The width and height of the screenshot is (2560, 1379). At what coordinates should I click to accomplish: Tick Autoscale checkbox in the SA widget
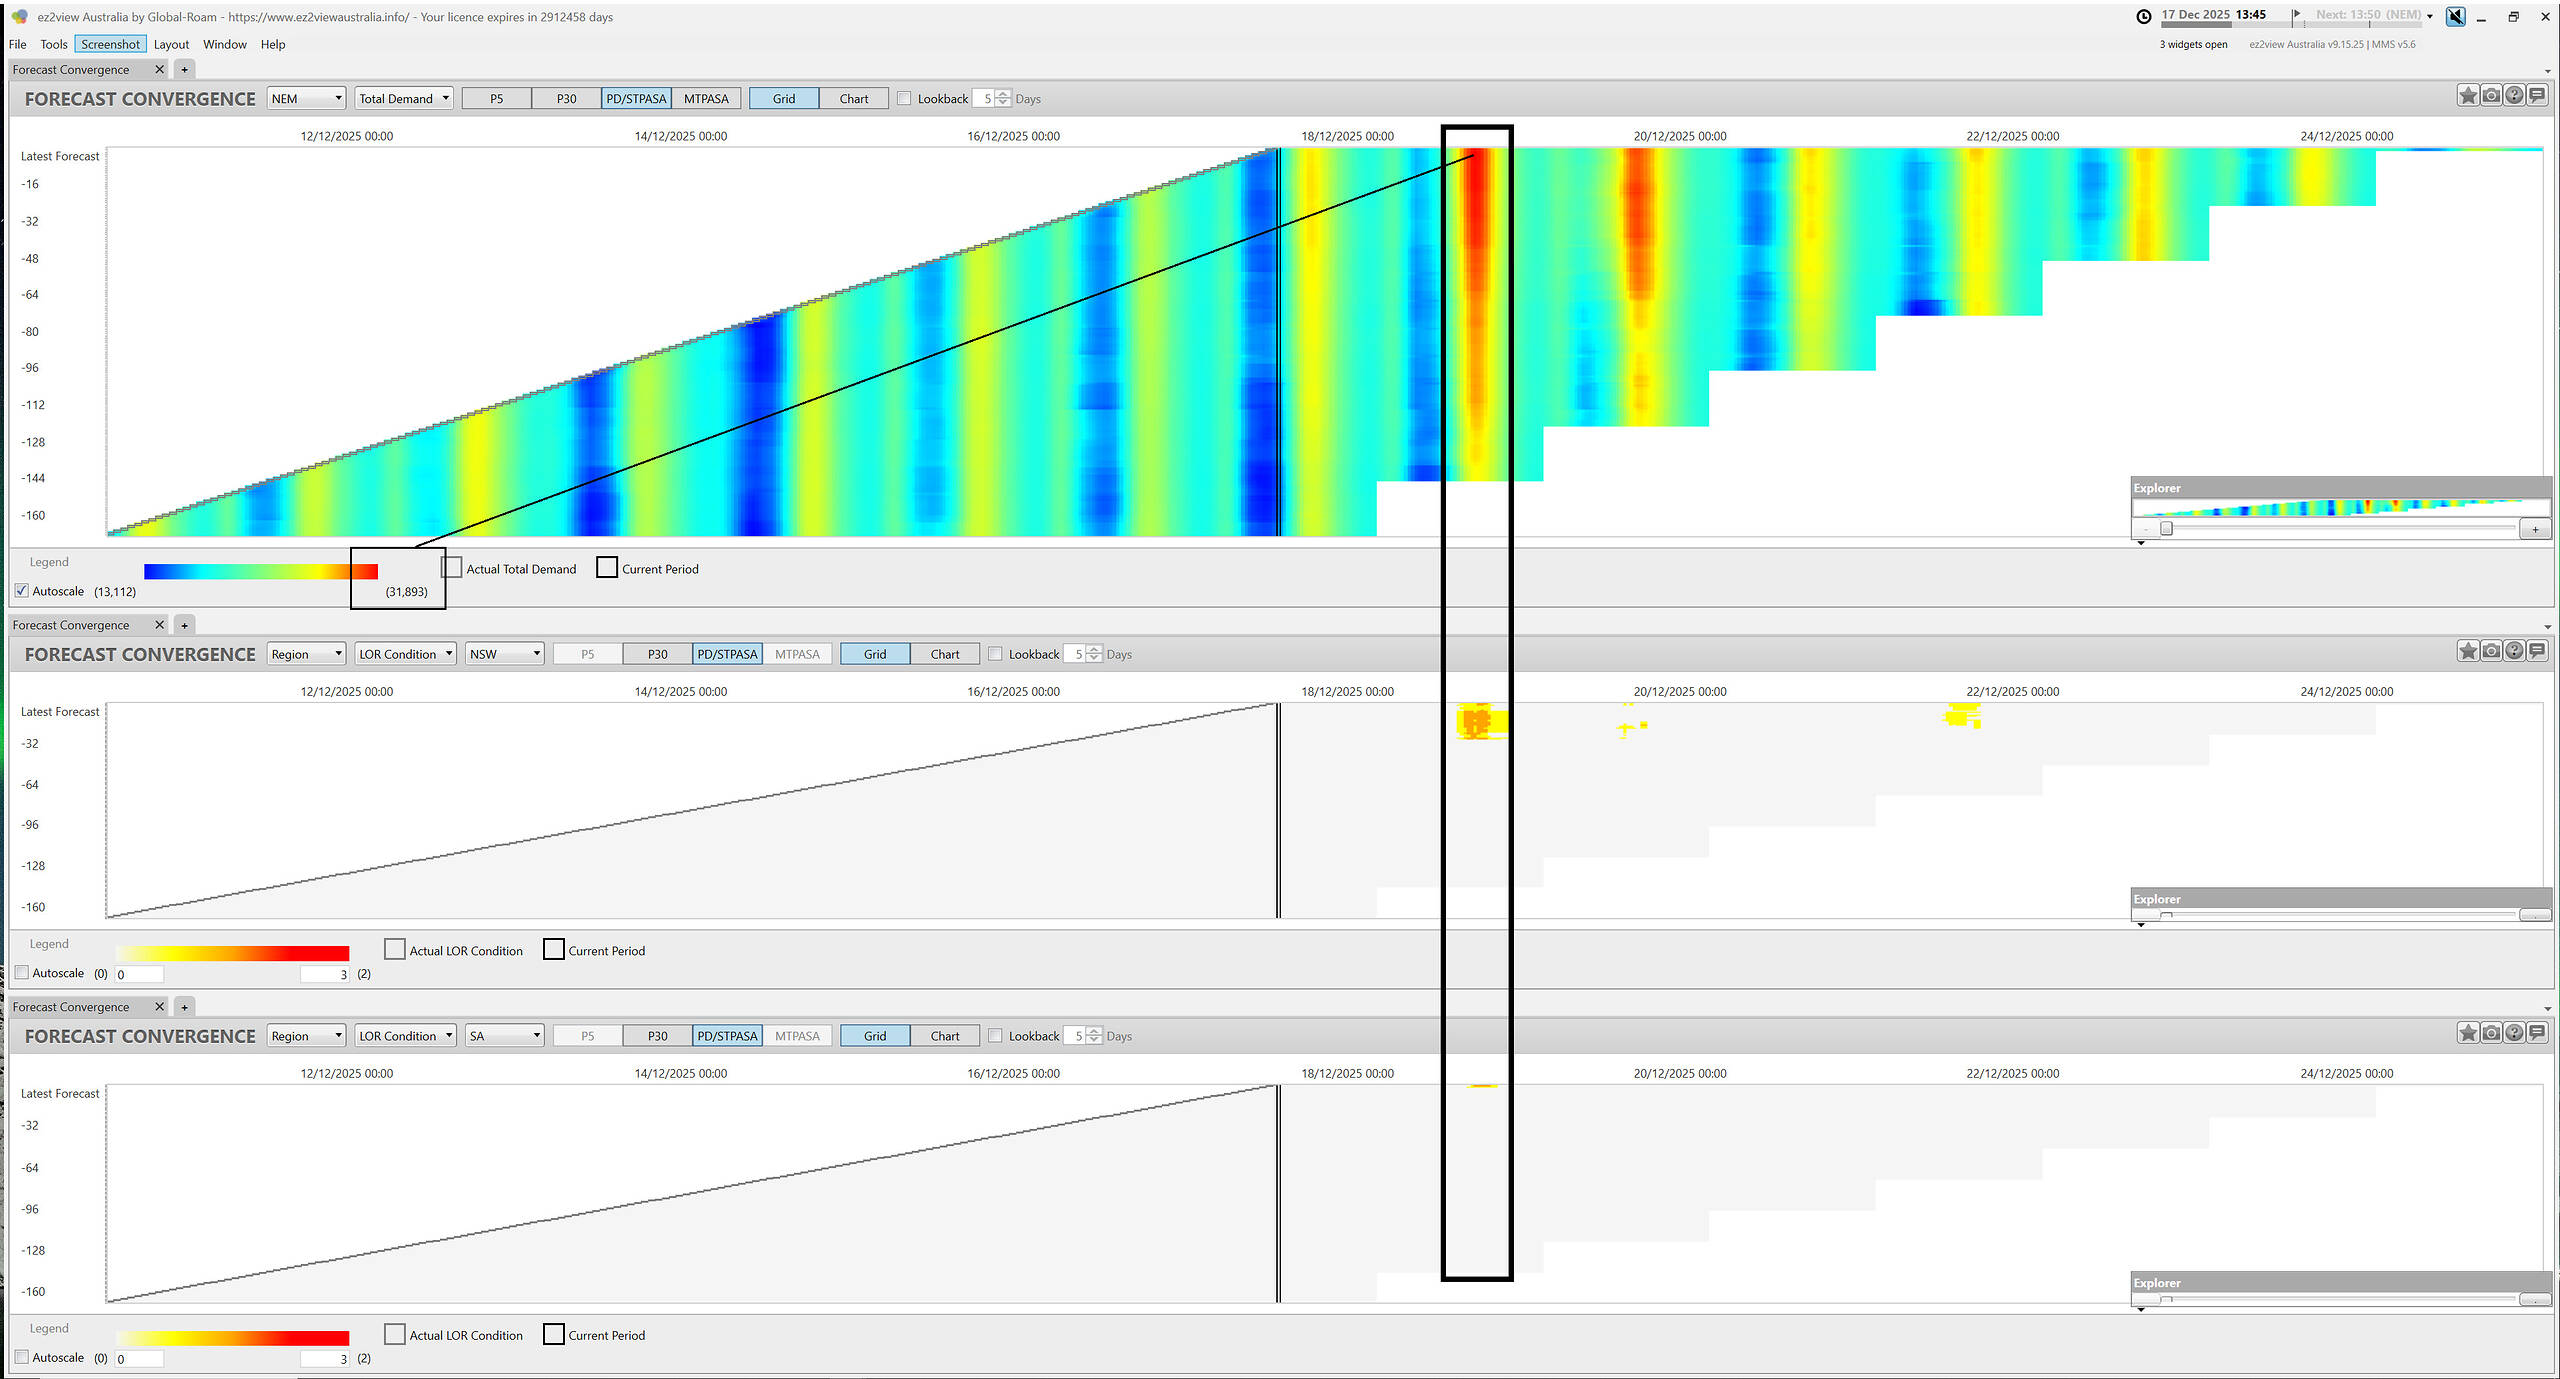[22, 1357]
